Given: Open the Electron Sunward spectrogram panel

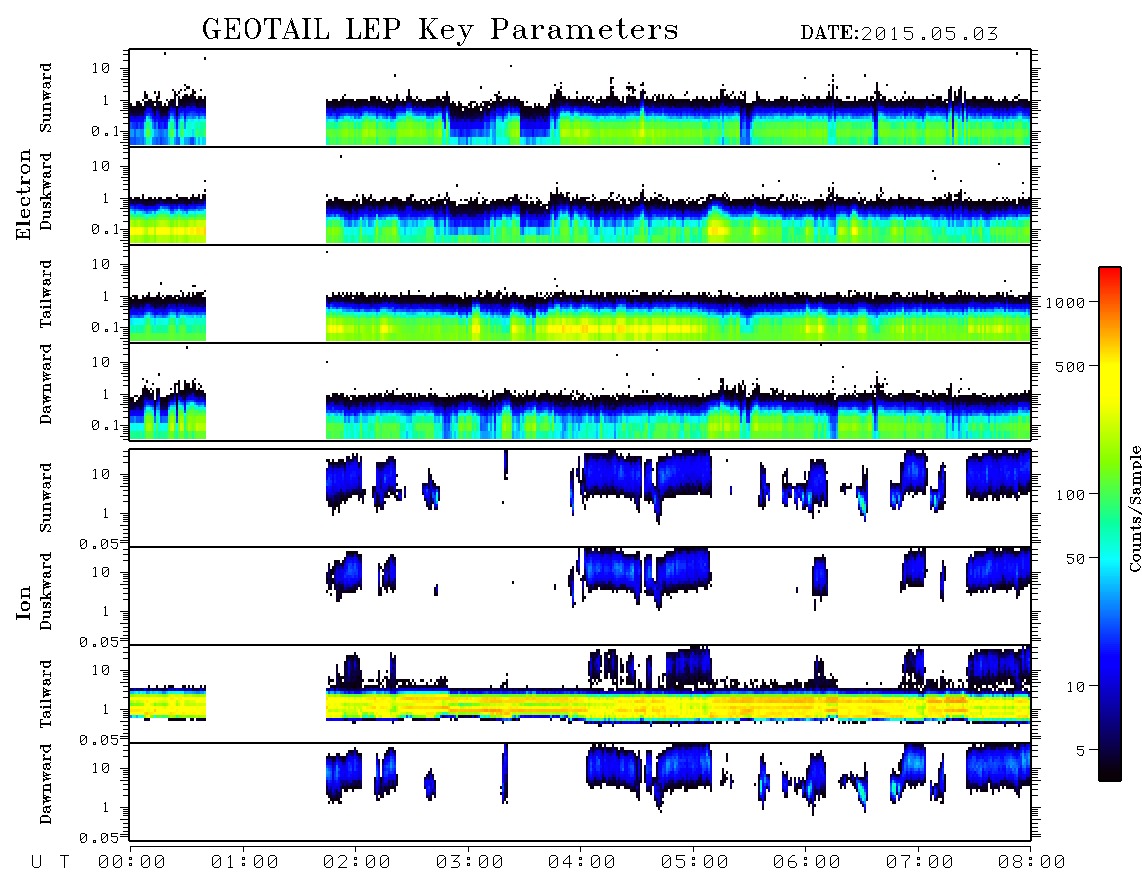Looking at the screenshot, I should pyautogui.click(x=580, y=98).
